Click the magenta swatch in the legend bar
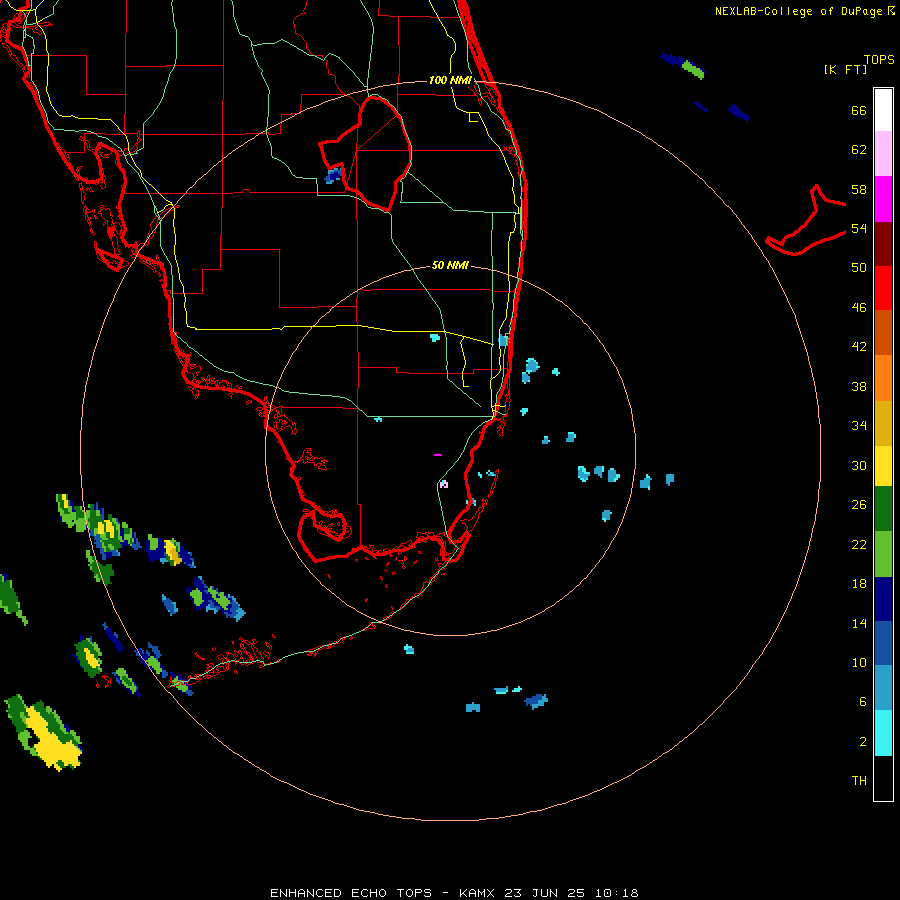This screenshot has height=900, width=900. click(883, 199)
